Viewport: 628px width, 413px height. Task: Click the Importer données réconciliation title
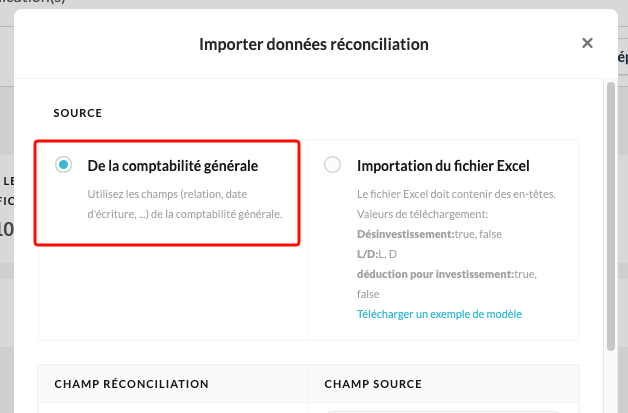[314, 44]
